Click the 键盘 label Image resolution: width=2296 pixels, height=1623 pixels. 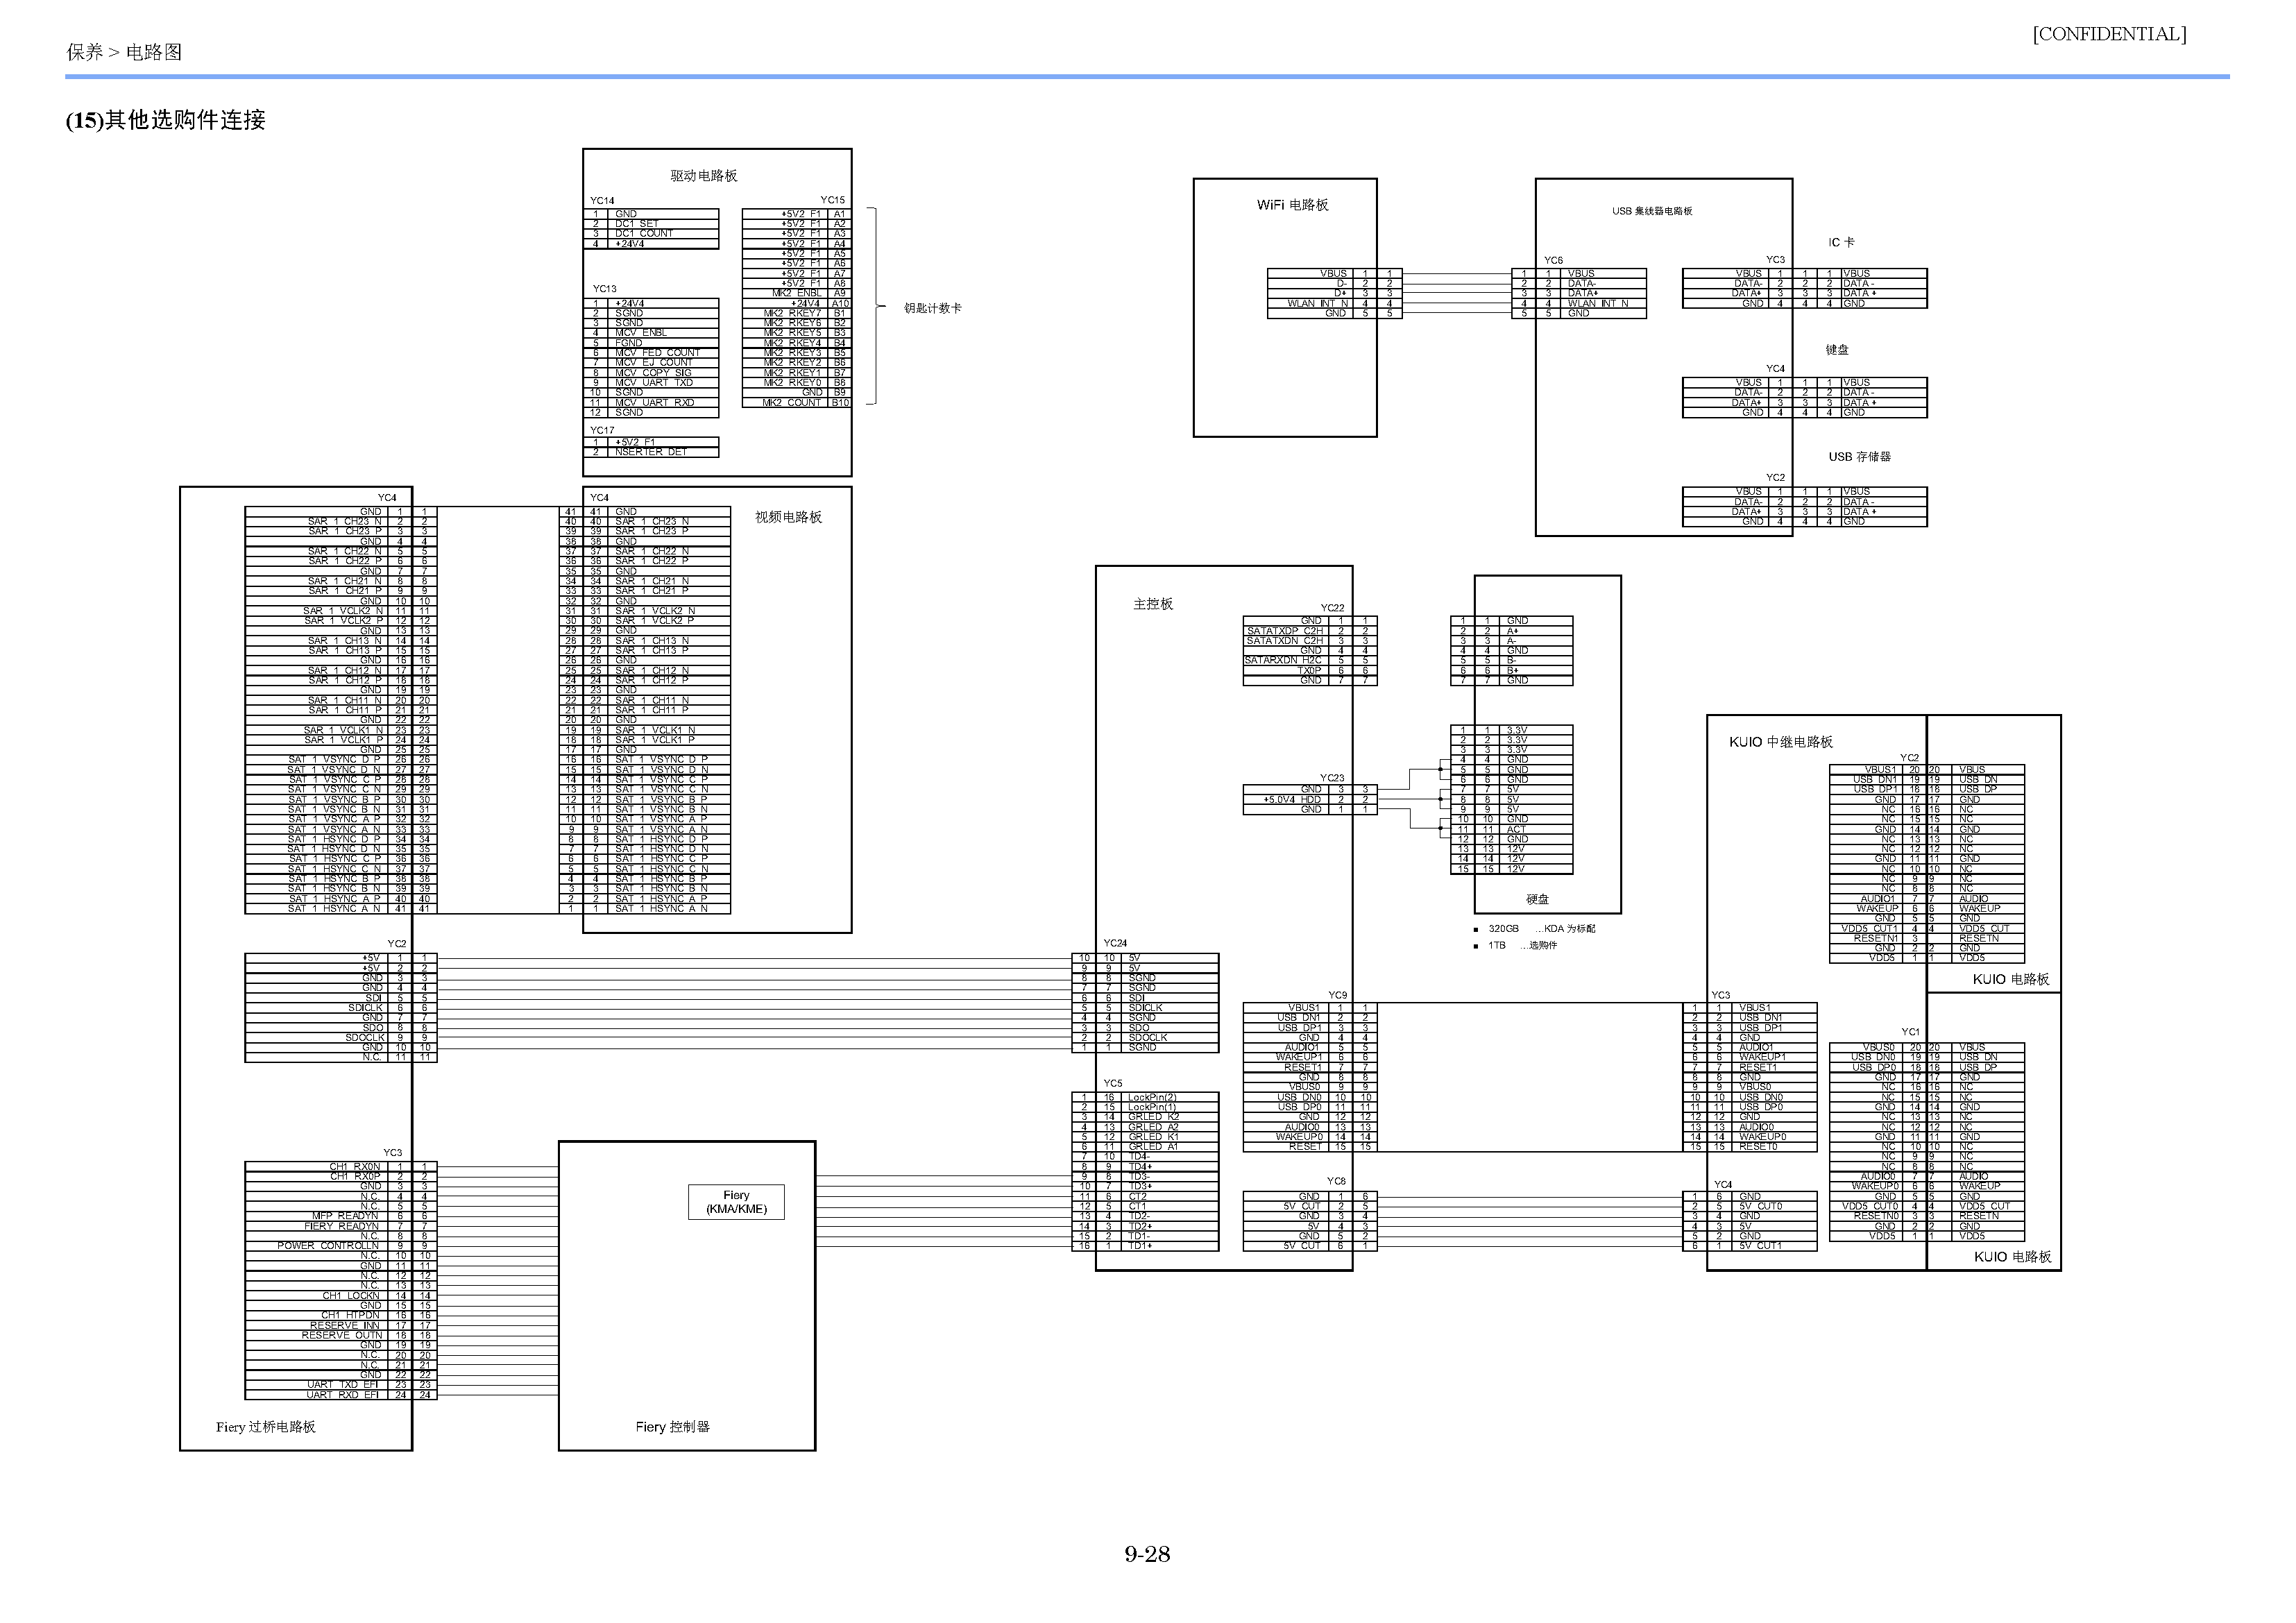1837,350
